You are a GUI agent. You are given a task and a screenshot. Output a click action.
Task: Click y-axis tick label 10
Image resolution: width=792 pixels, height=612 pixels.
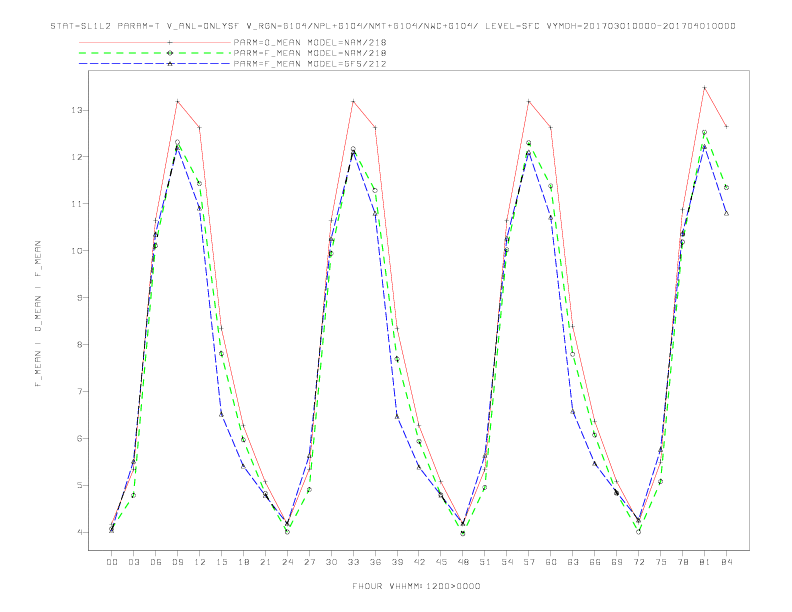point(77,251)
